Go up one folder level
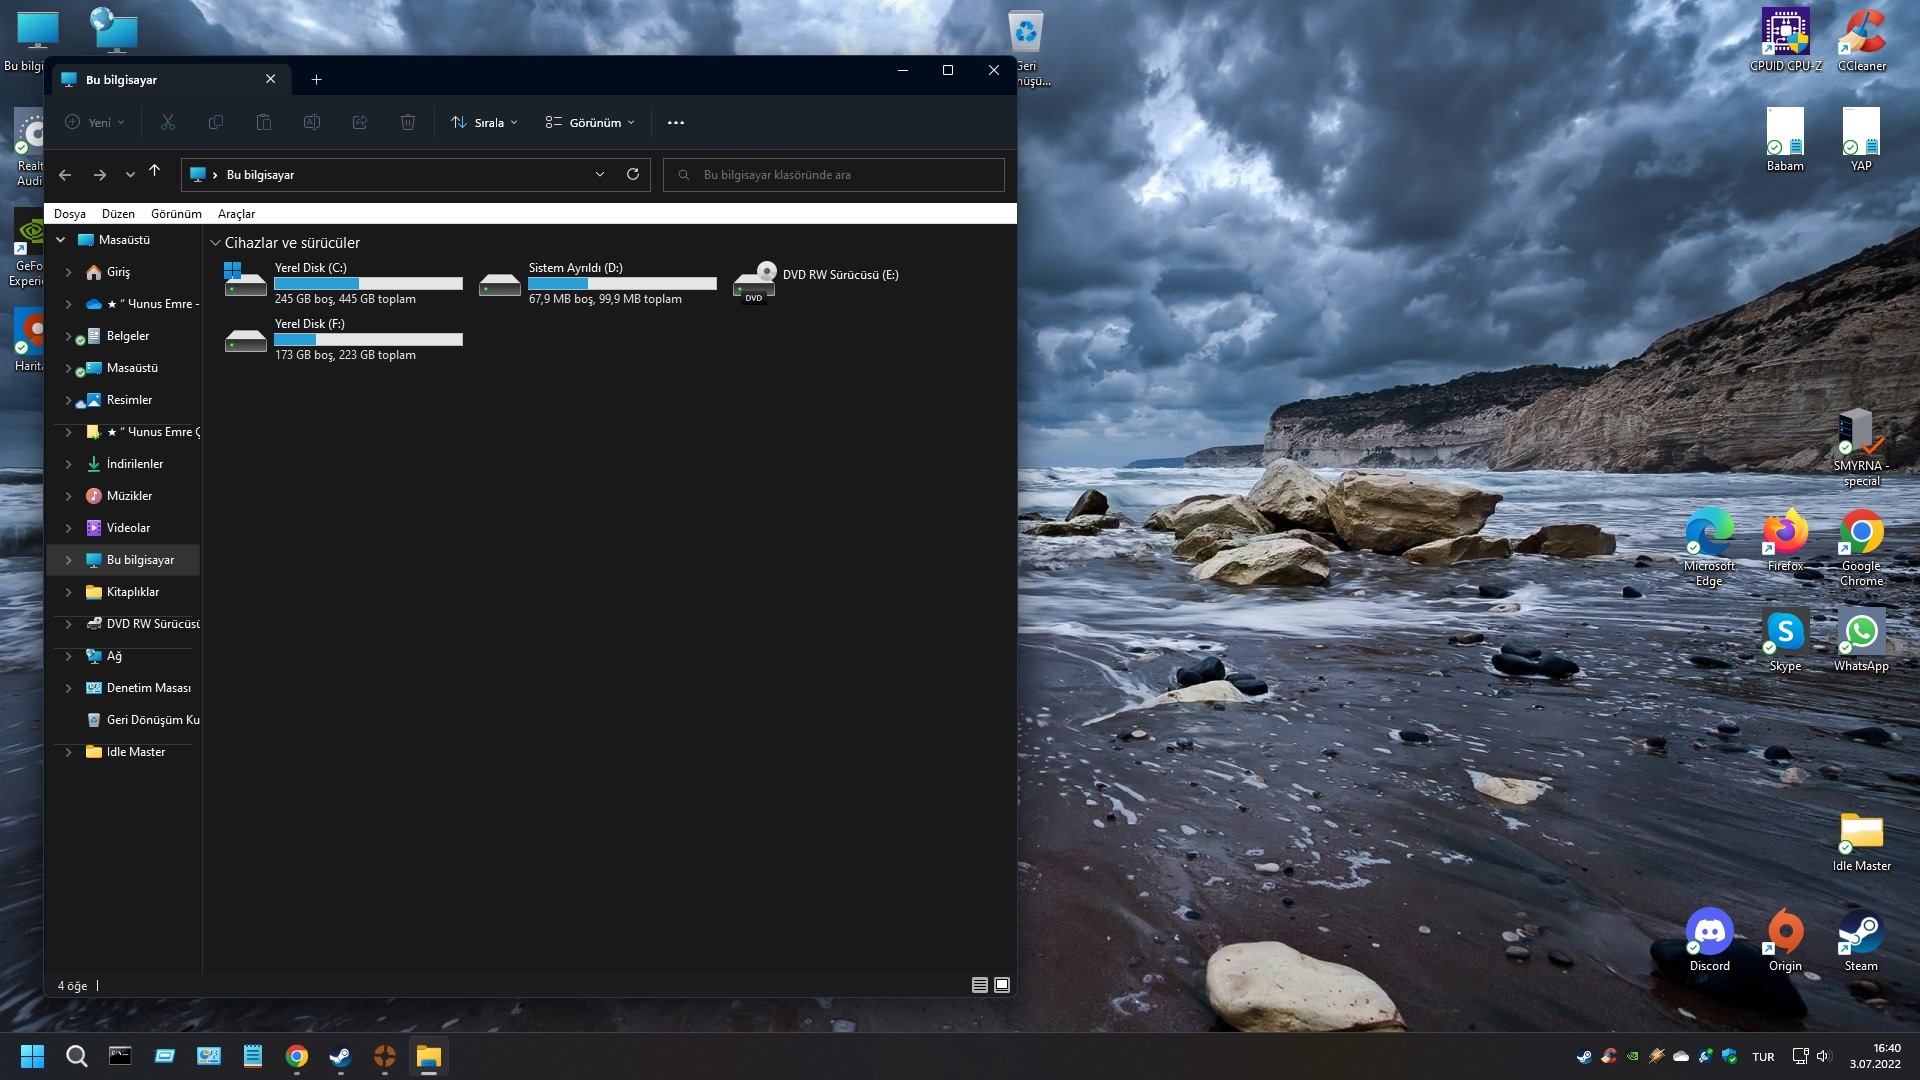Image resolution: width=1920 pixels, height=1080 pixels. [x=154, y=171]
